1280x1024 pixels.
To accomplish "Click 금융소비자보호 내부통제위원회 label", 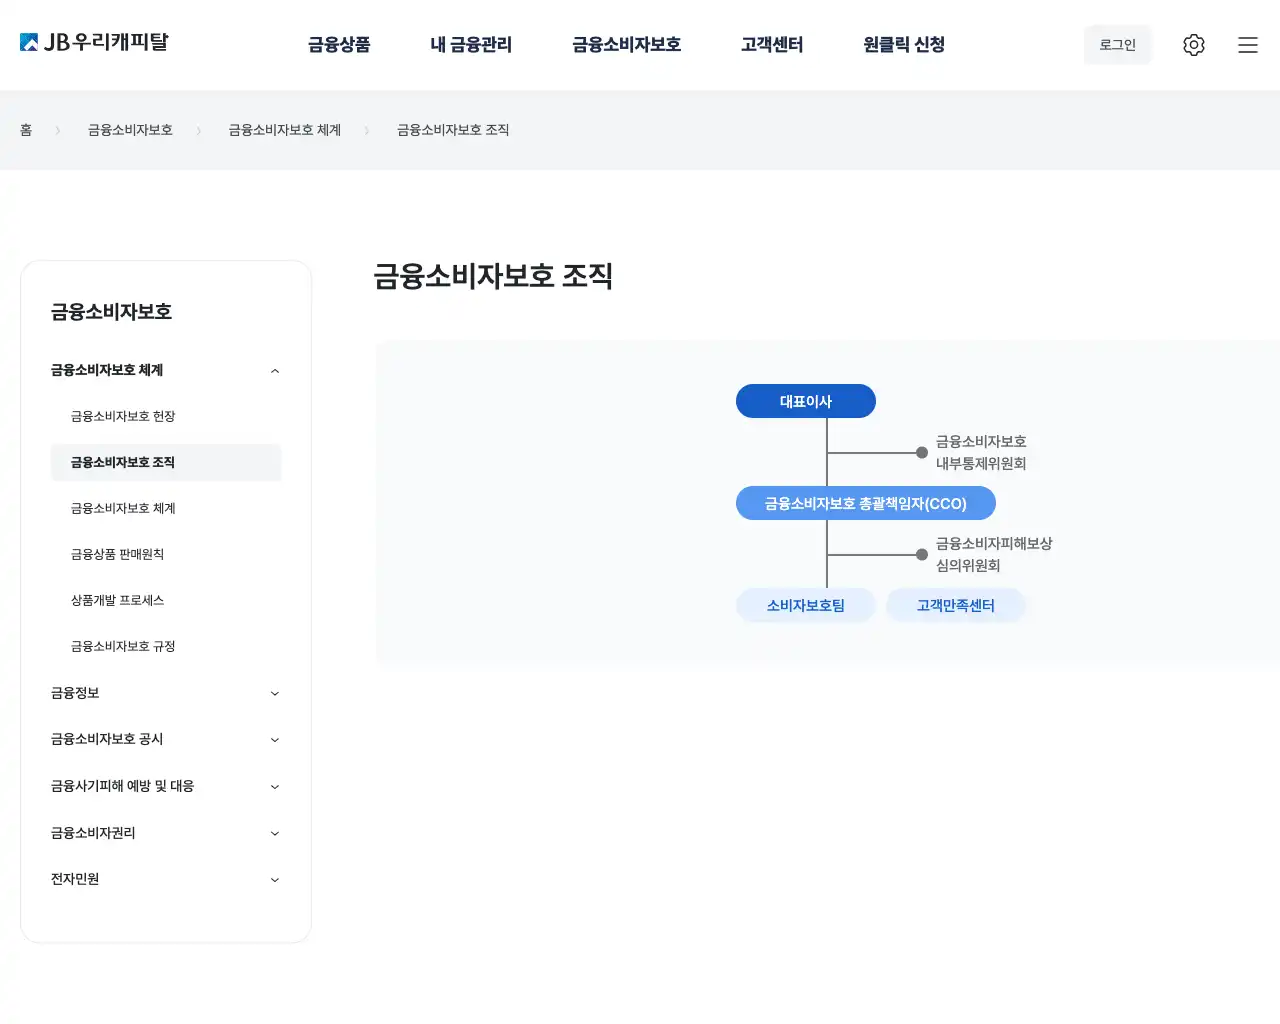I will pos(981,452).
